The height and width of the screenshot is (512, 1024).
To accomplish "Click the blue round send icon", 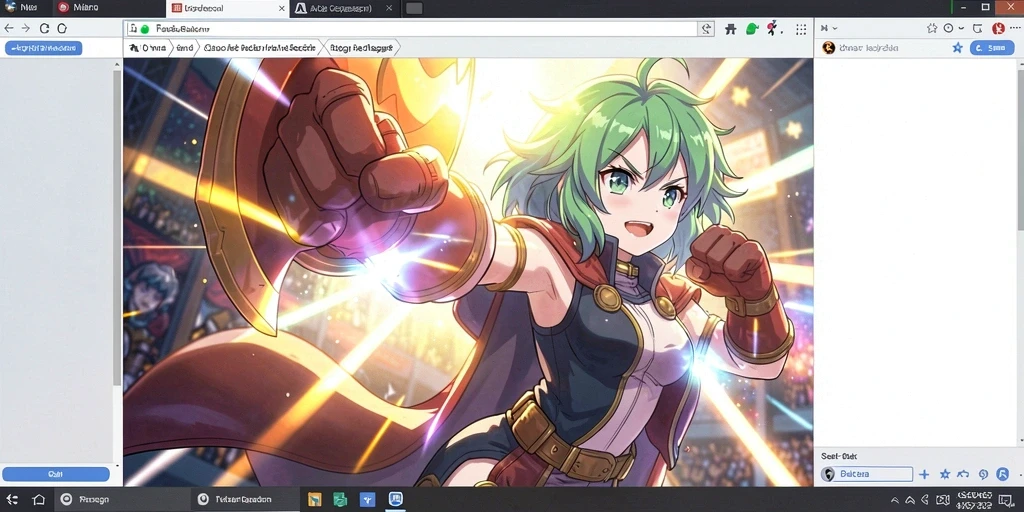I will pos(1002,475).
